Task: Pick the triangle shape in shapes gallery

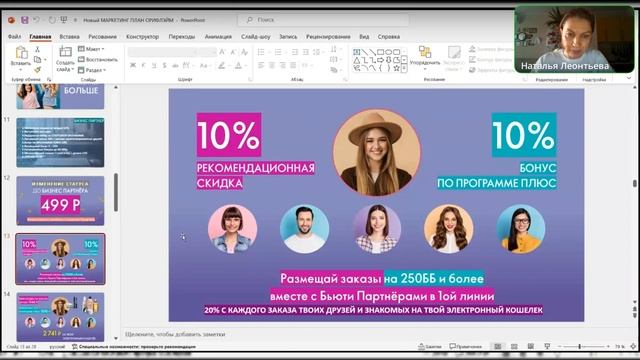Action: pos(357,60)
